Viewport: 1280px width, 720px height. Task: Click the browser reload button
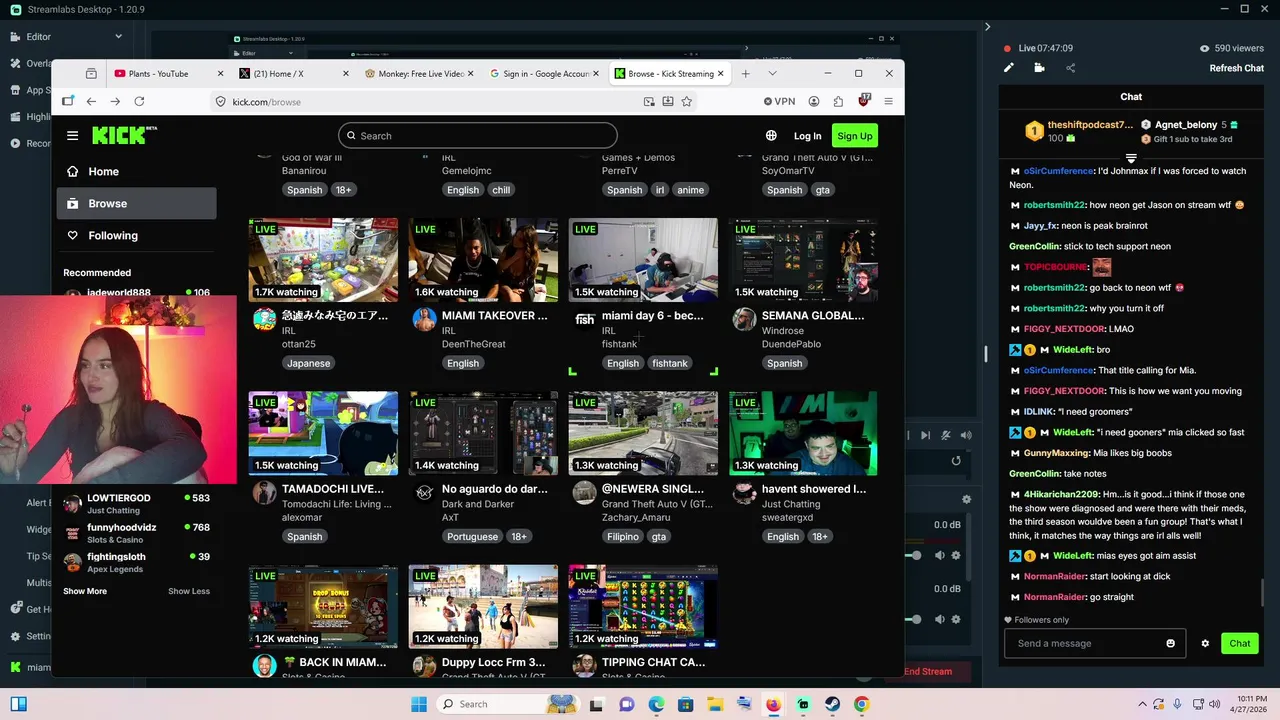pos(139,101)
